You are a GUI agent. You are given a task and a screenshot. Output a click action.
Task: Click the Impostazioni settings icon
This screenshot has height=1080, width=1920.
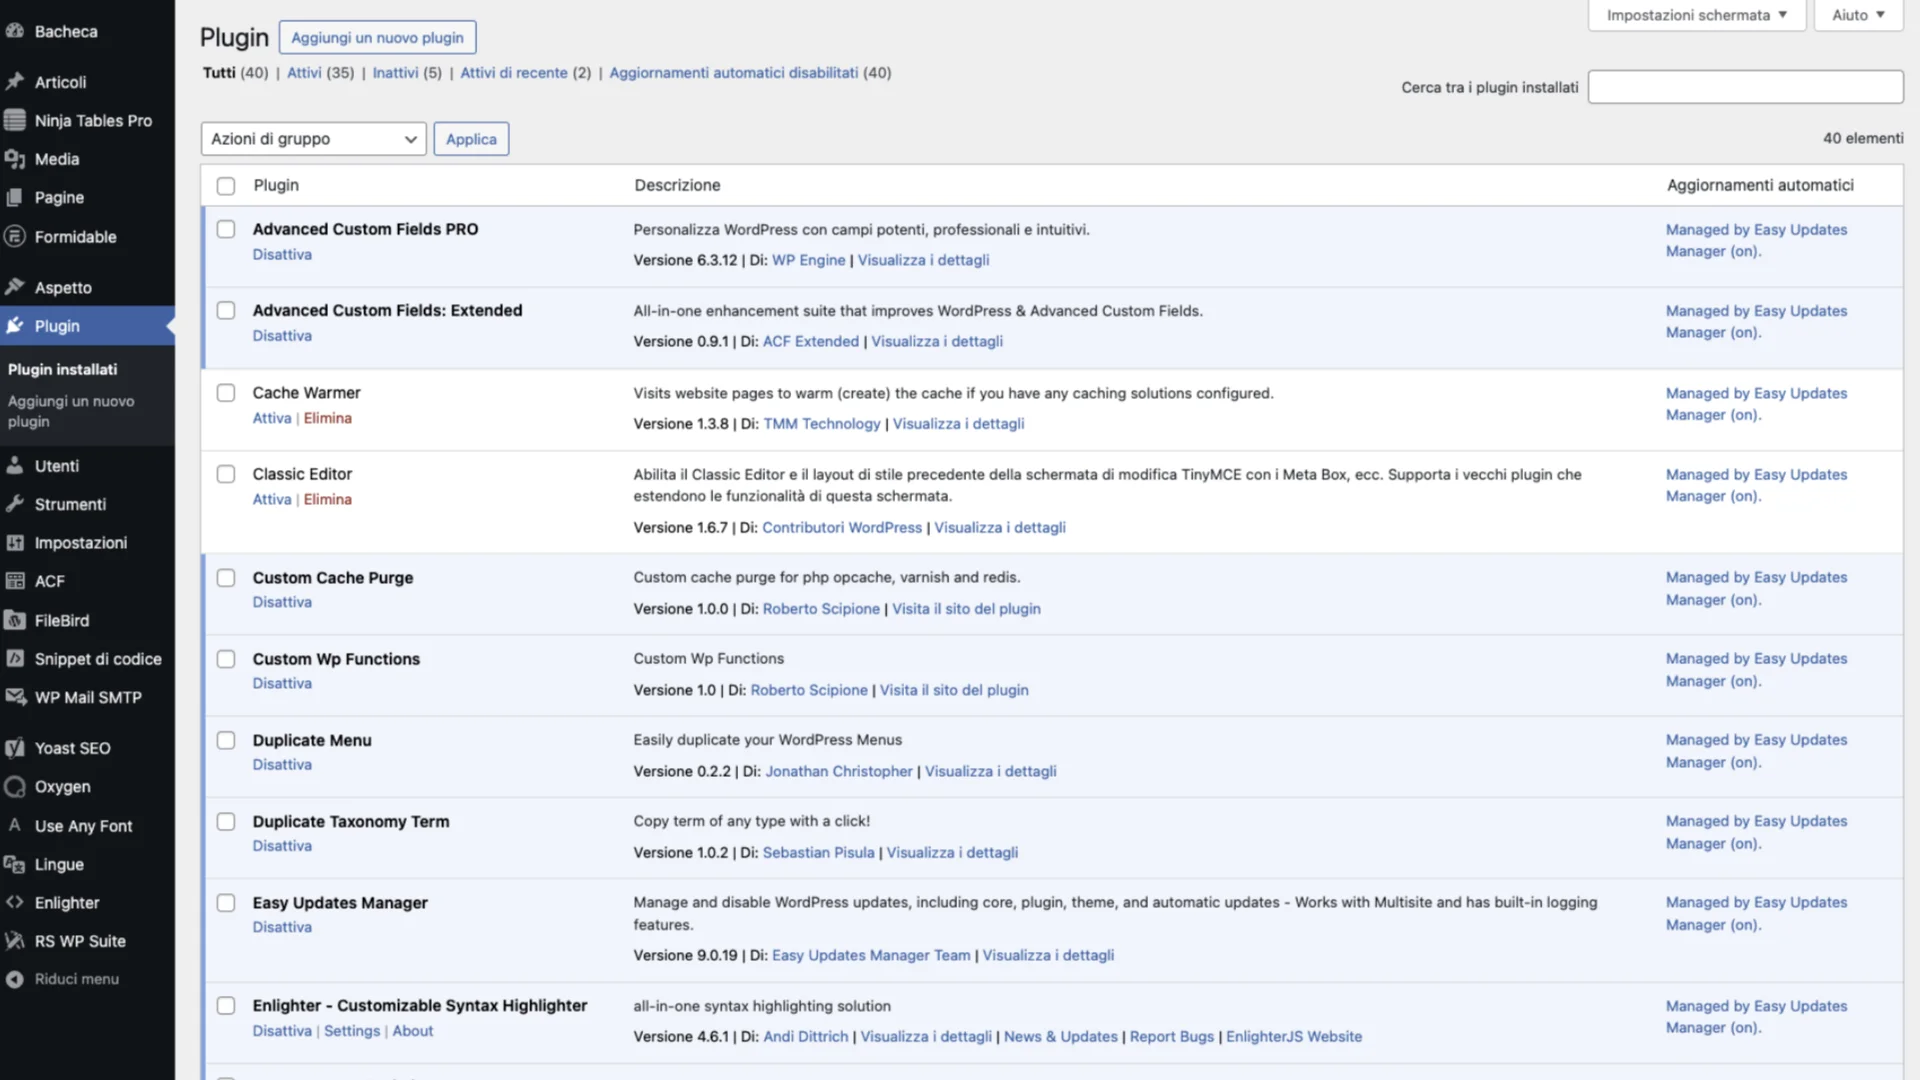15,543
